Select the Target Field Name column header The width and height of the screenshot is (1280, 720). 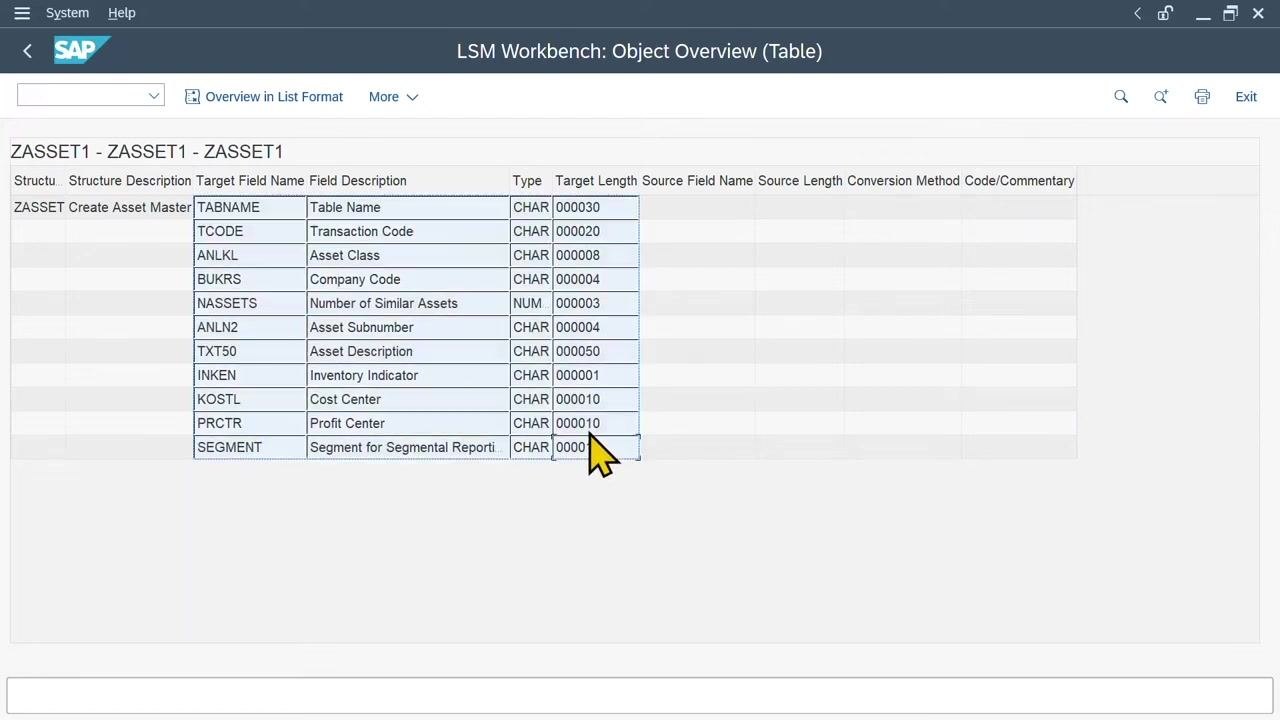coord(250,181)
